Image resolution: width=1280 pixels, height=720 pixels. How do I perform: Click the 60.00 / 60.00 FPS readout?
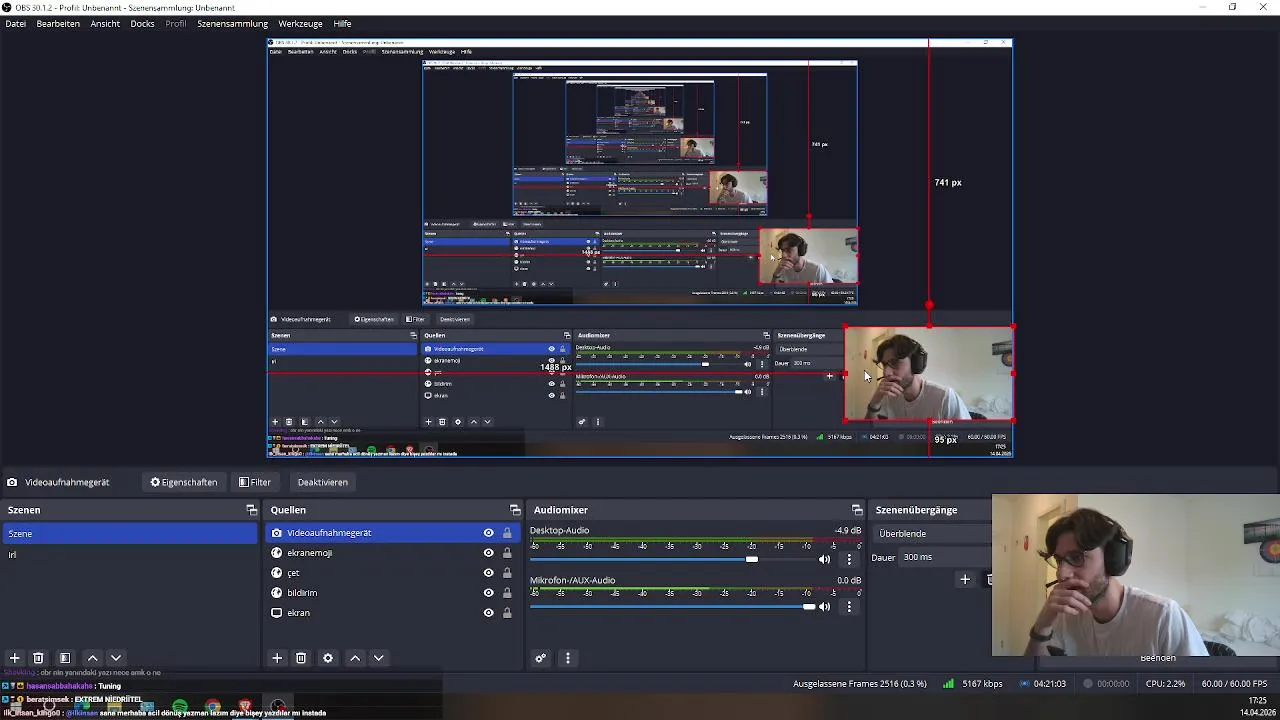coord(1235,684)
